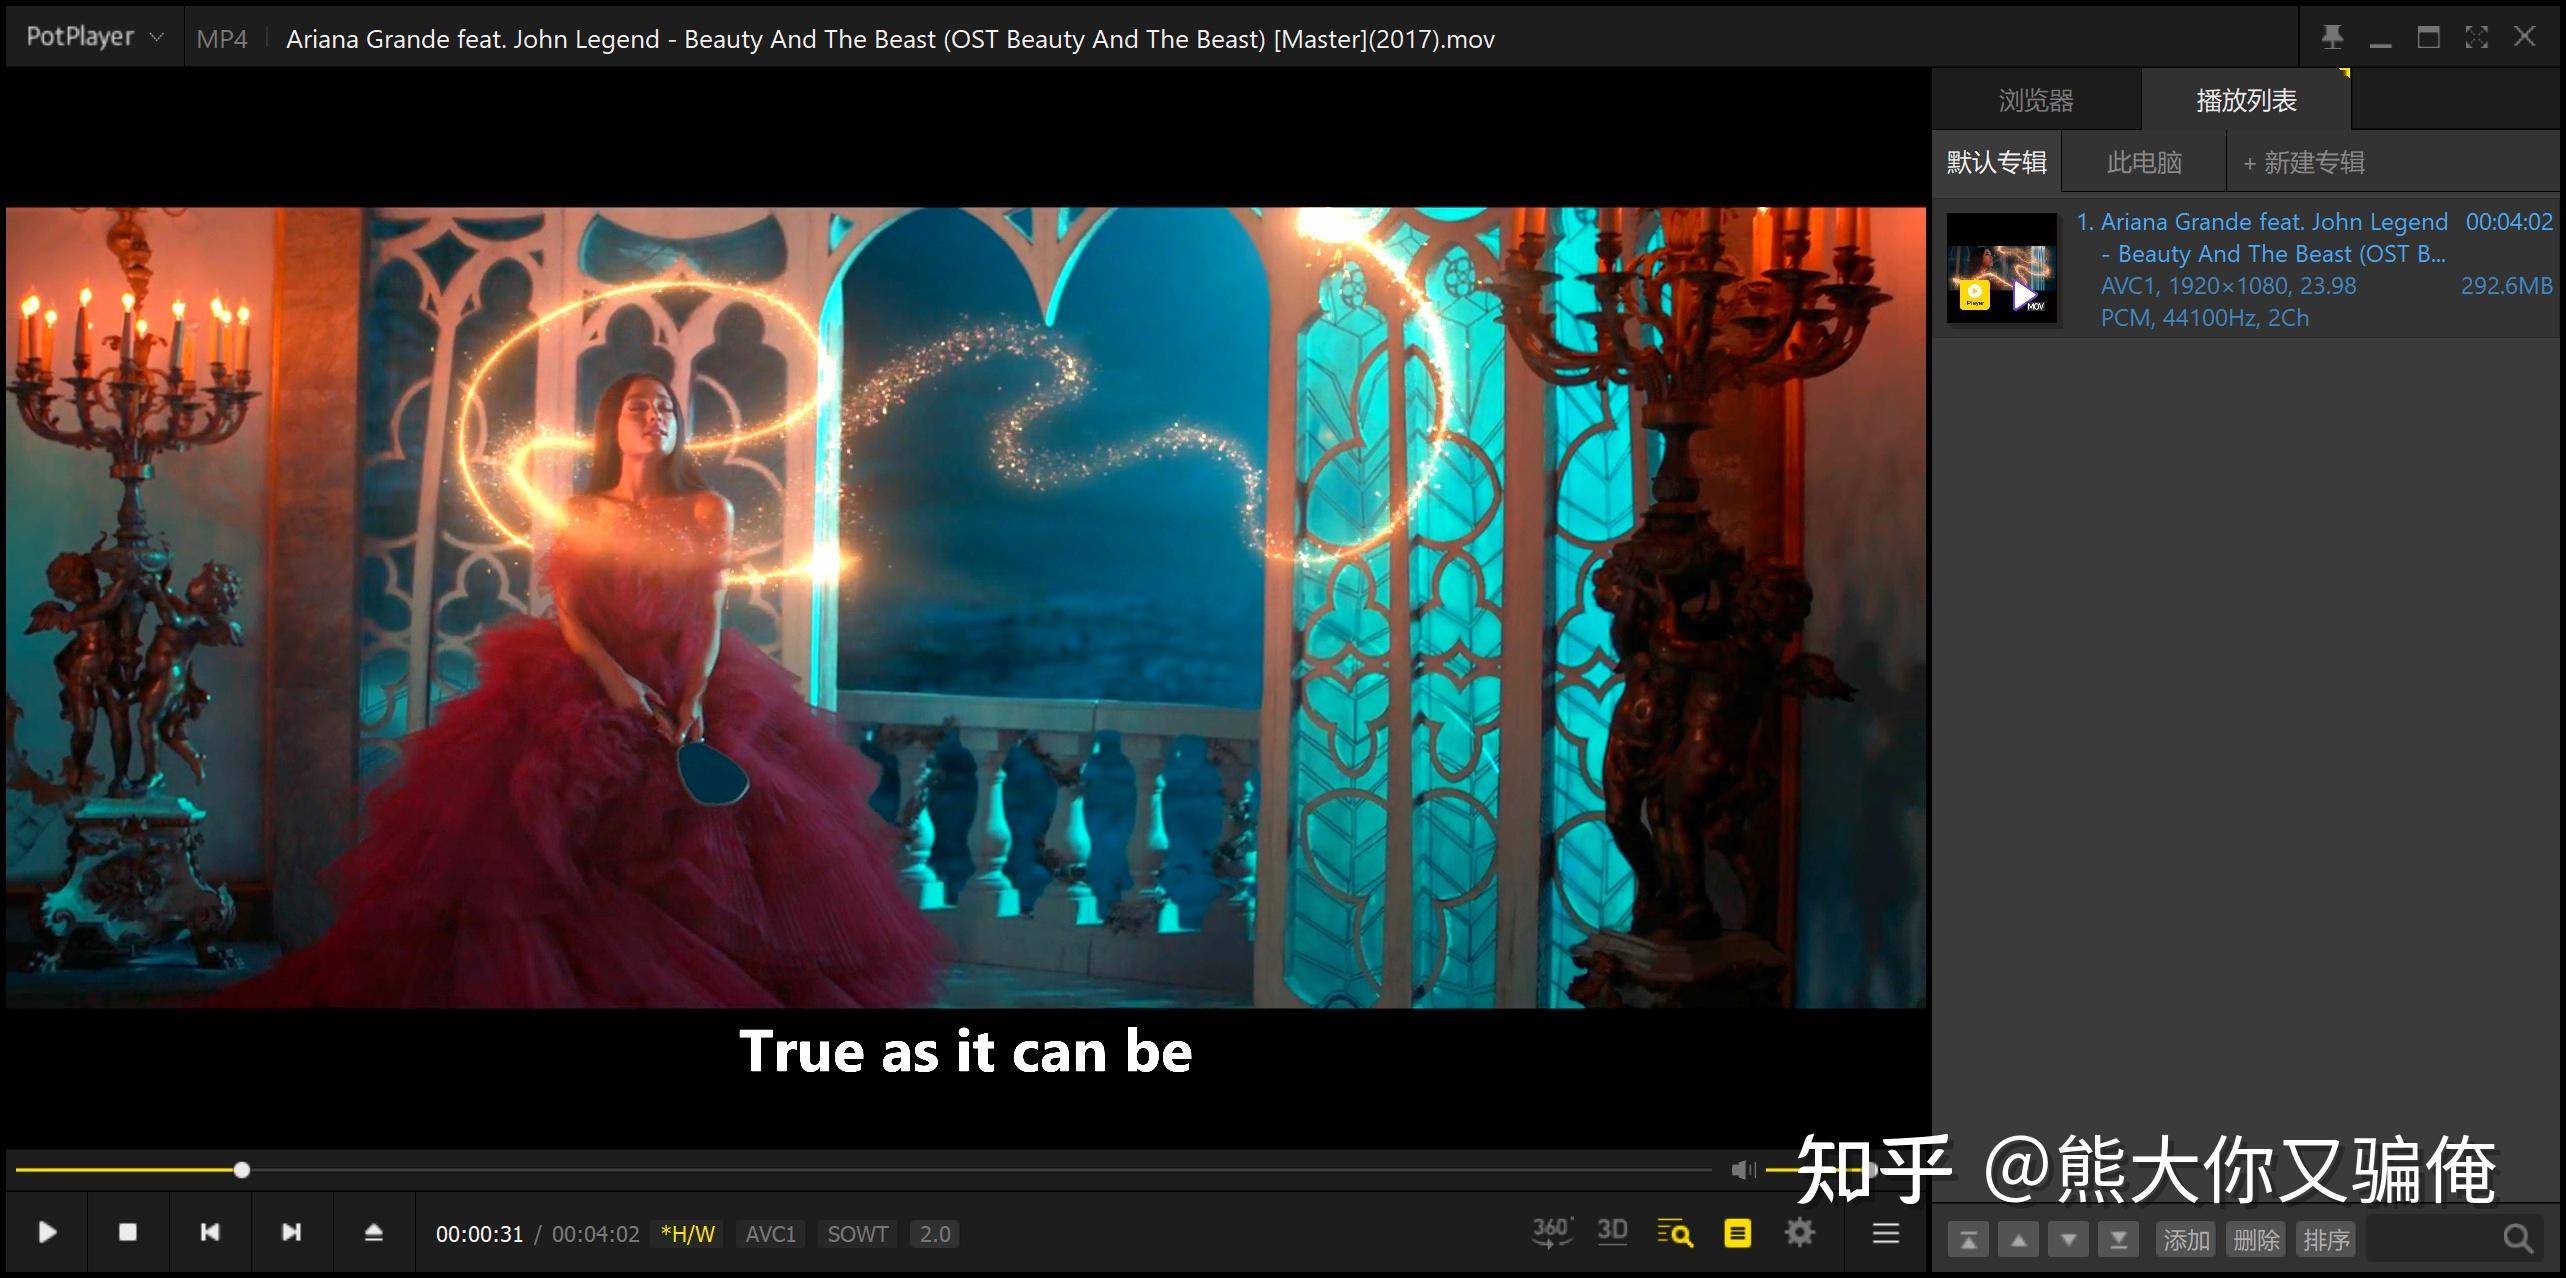Click the 添加 button to add files
Image resolution: width=2566 pixels, height=1278 pixels.
click(2186, 1240)
